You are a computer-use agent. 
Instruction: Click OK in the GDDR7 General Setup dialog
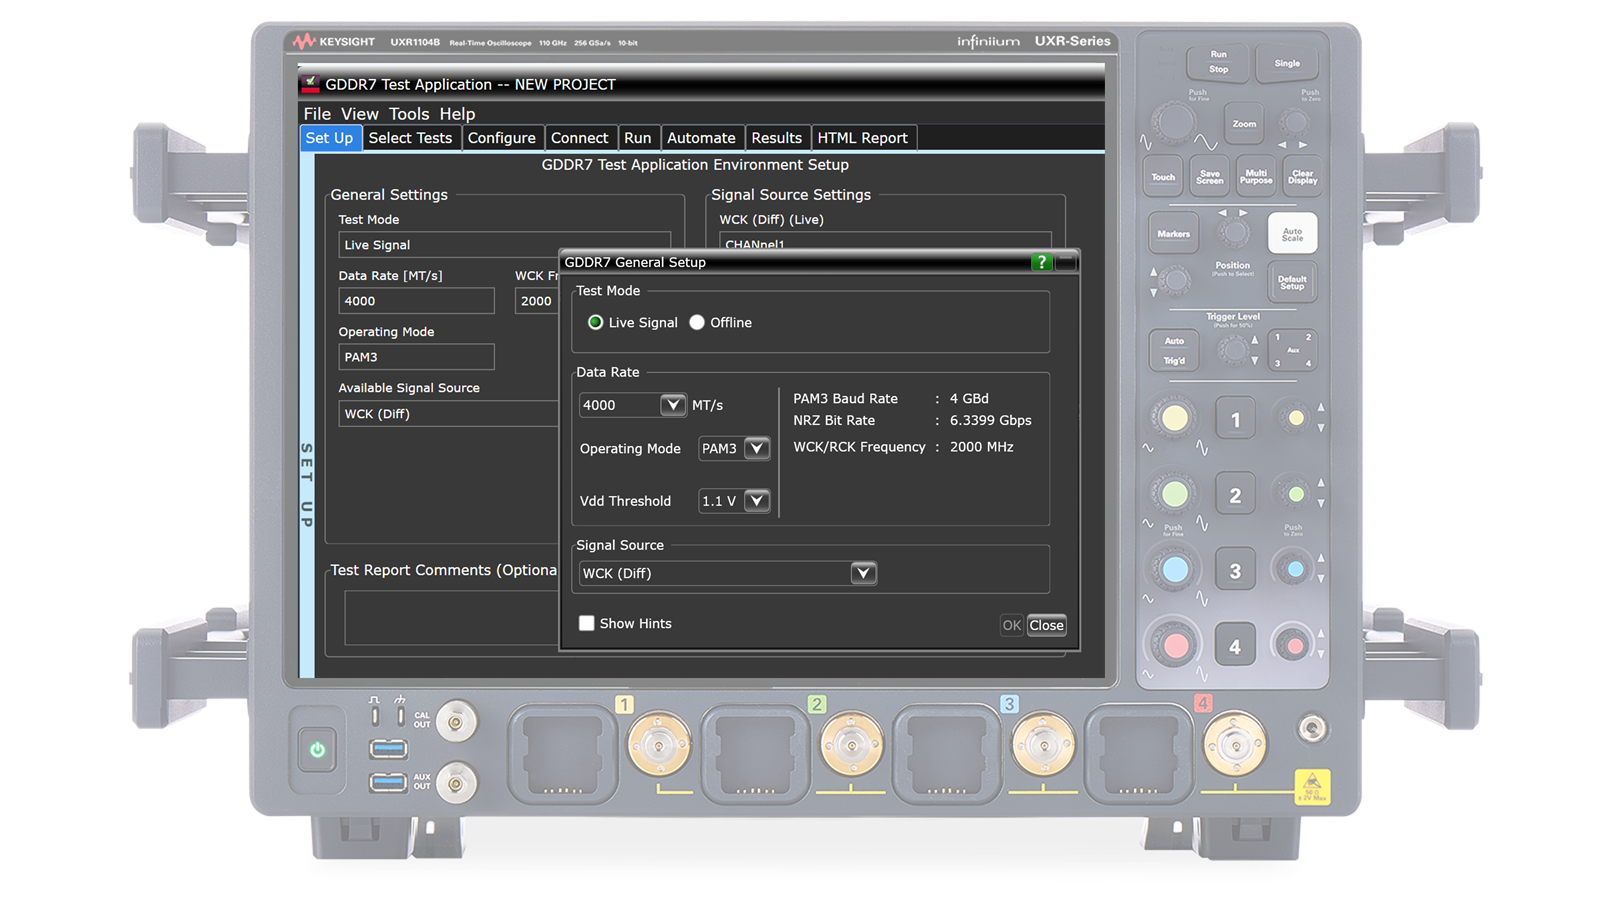tap(1011, 624)
